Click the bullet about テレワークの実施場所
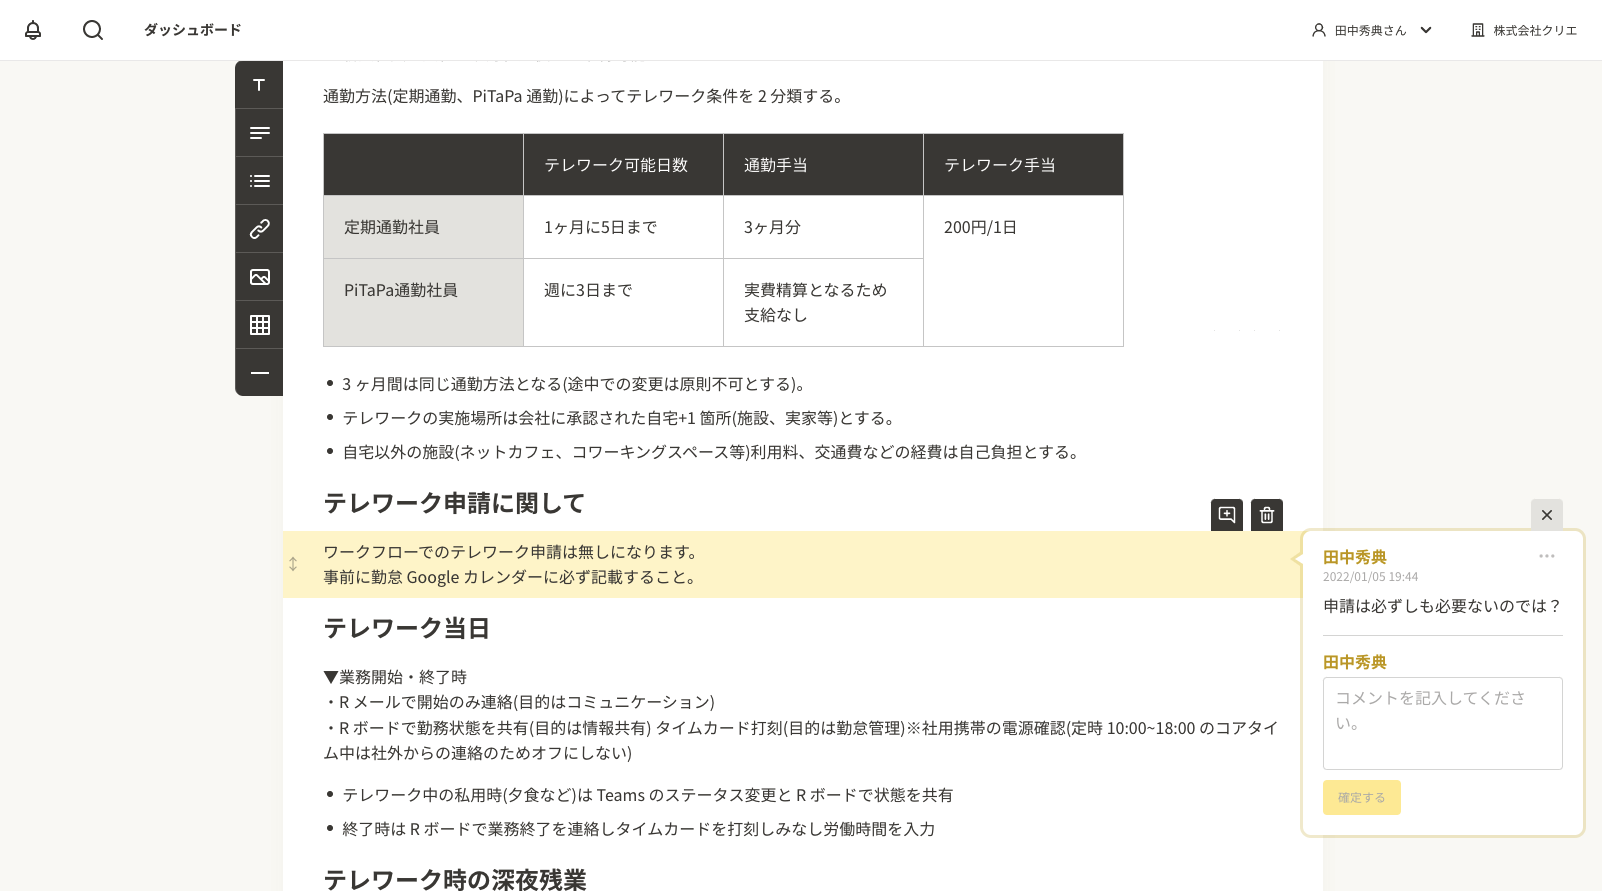1602x891 pixels. point(620,418)
